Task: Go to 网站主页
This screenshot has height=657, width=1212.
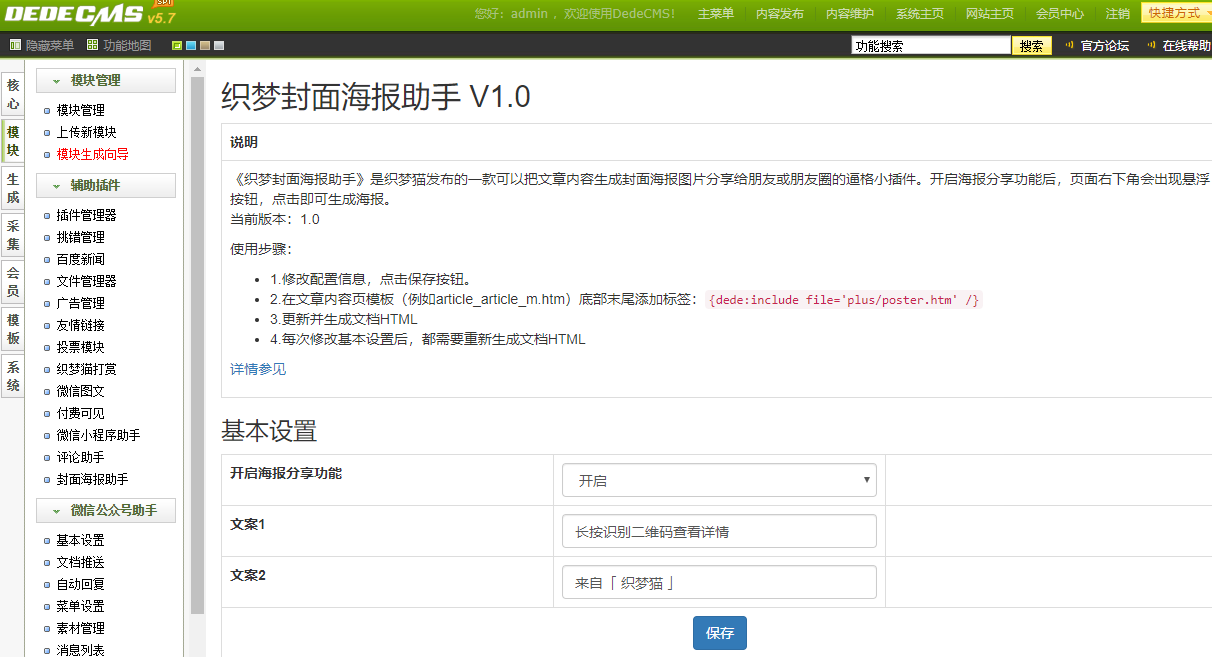Action: (989, 14)
